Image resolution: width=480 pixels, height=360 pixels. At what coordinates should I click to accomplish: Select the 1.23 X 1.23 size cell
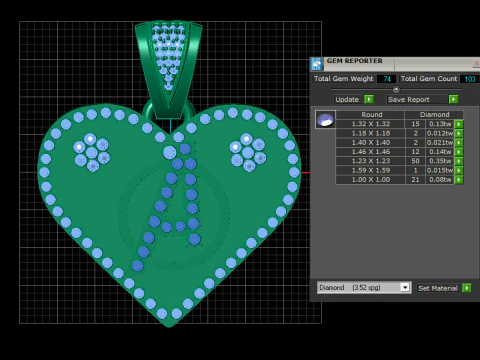pyautogui.click(x=370, y=161)
